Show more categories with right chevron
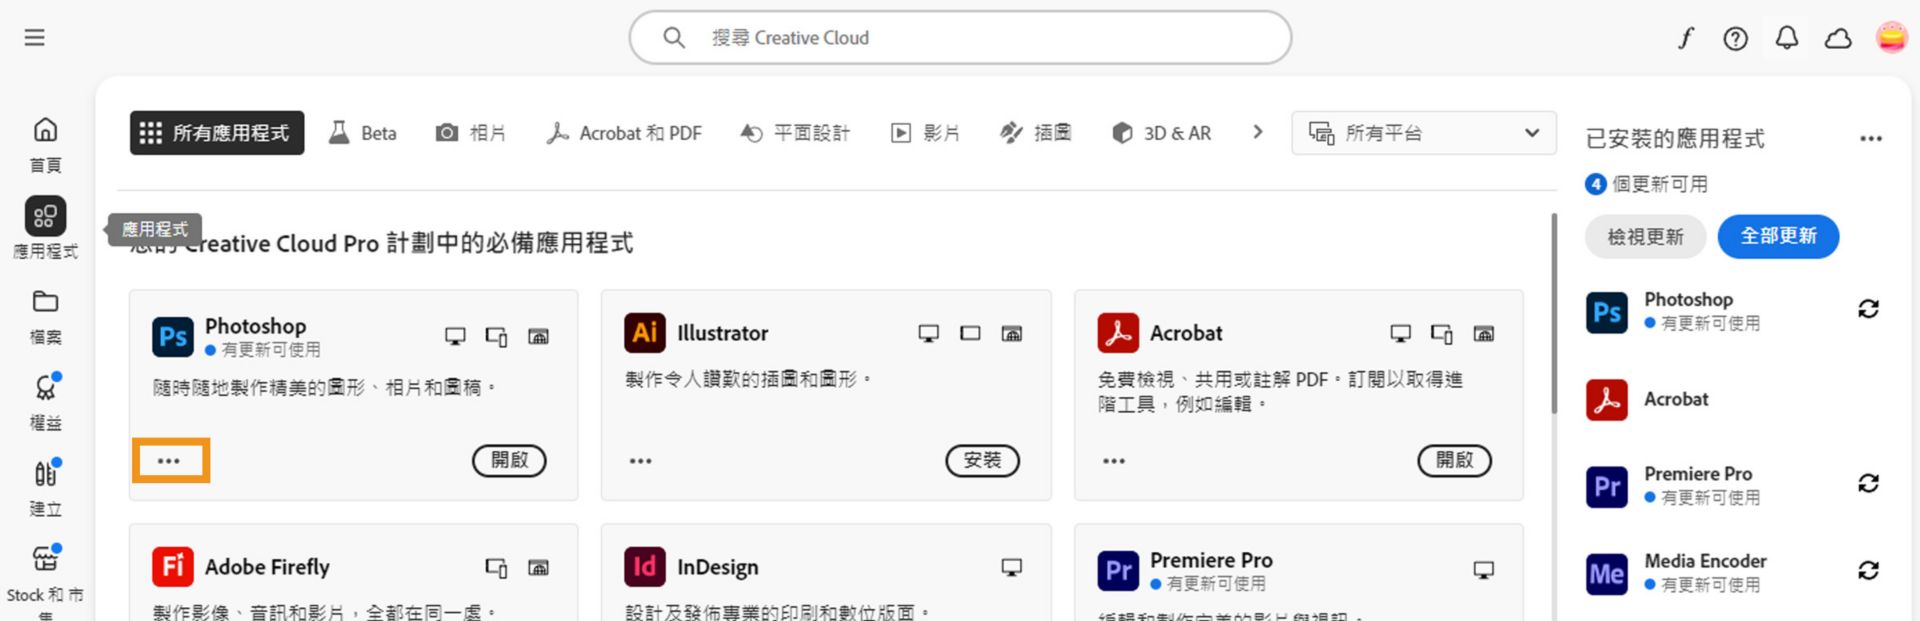The width and height of the screenshot is (1920, 621). click(1258, 132)
